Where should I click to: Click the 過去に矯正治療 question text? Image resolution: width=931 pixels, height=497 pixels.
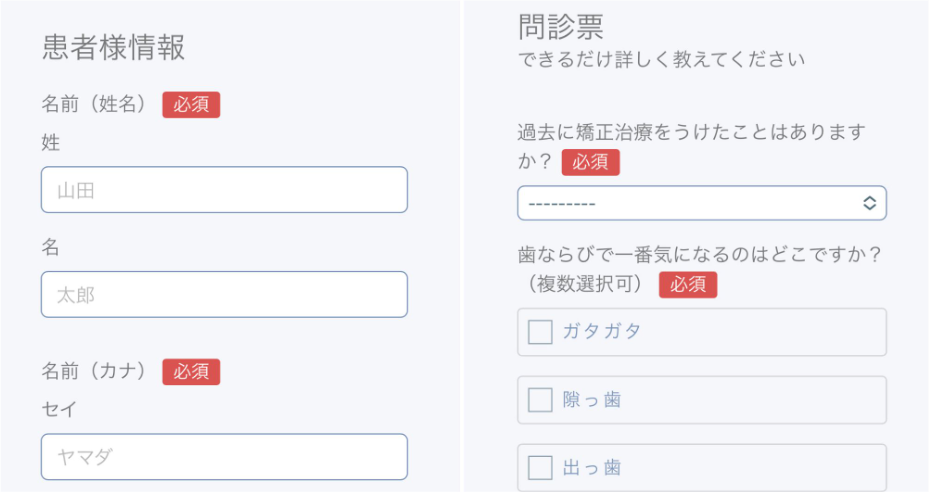pyautogui.click(x=690, y=132)
